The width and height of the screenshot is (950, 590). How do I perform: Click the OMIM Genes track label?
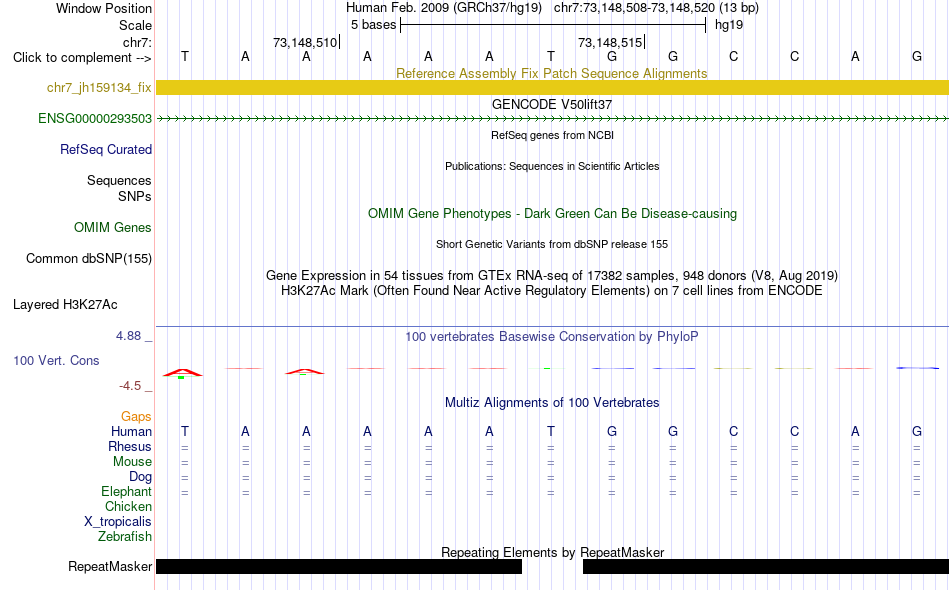point(112,227)
